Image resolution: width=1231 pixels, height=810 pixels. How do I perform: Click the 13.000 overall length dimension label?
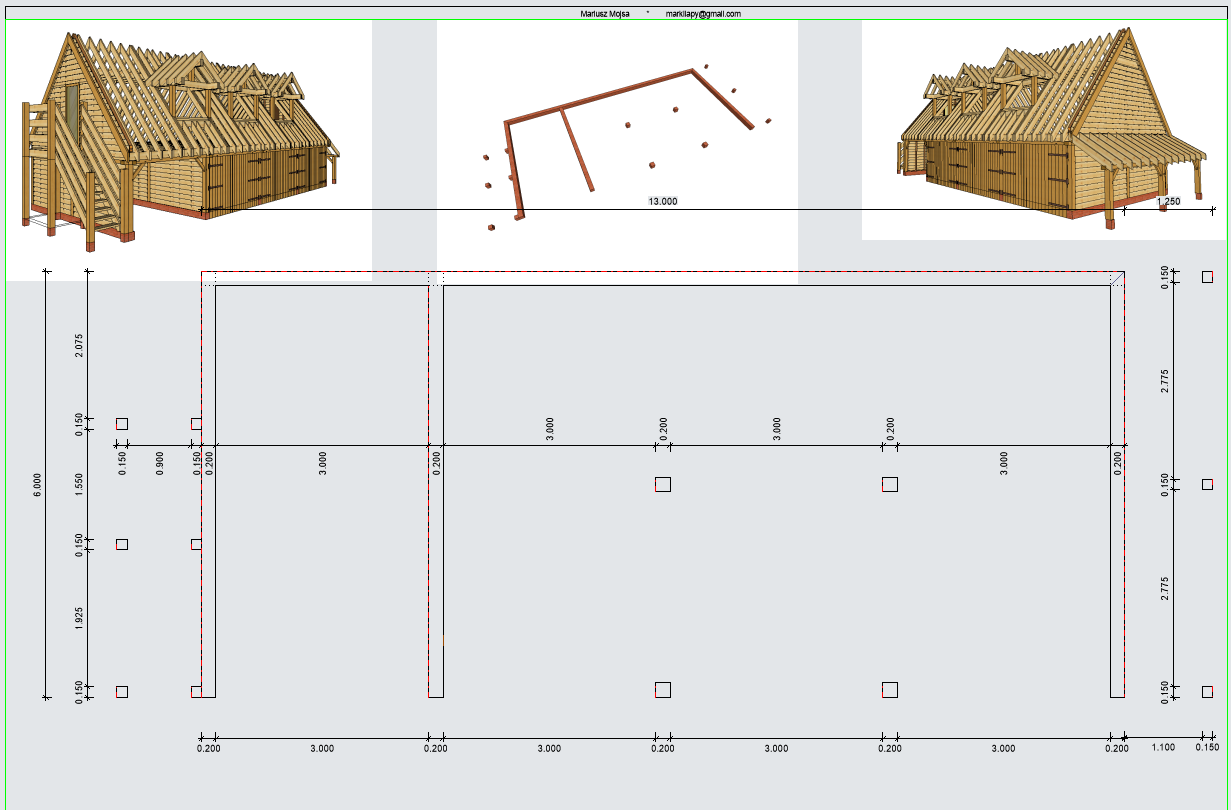pos(663,201)
